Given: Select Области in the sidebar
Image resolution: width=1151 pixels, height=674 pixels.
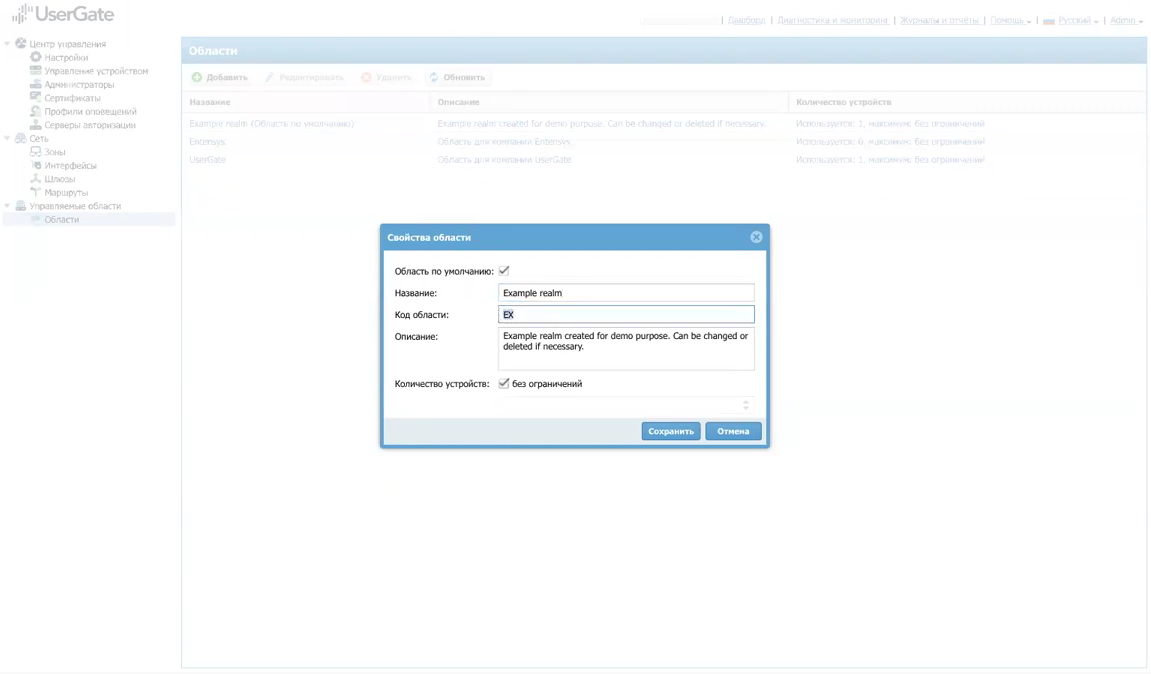Looking at the screenshot, I should [62, 220].
